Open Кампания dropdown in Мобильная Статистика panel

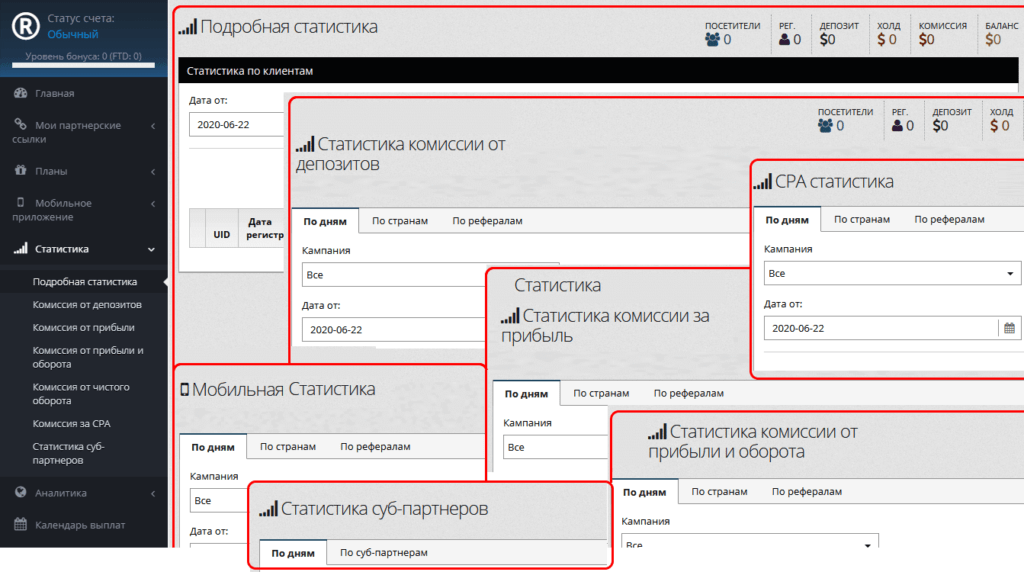tap(219, 500)
